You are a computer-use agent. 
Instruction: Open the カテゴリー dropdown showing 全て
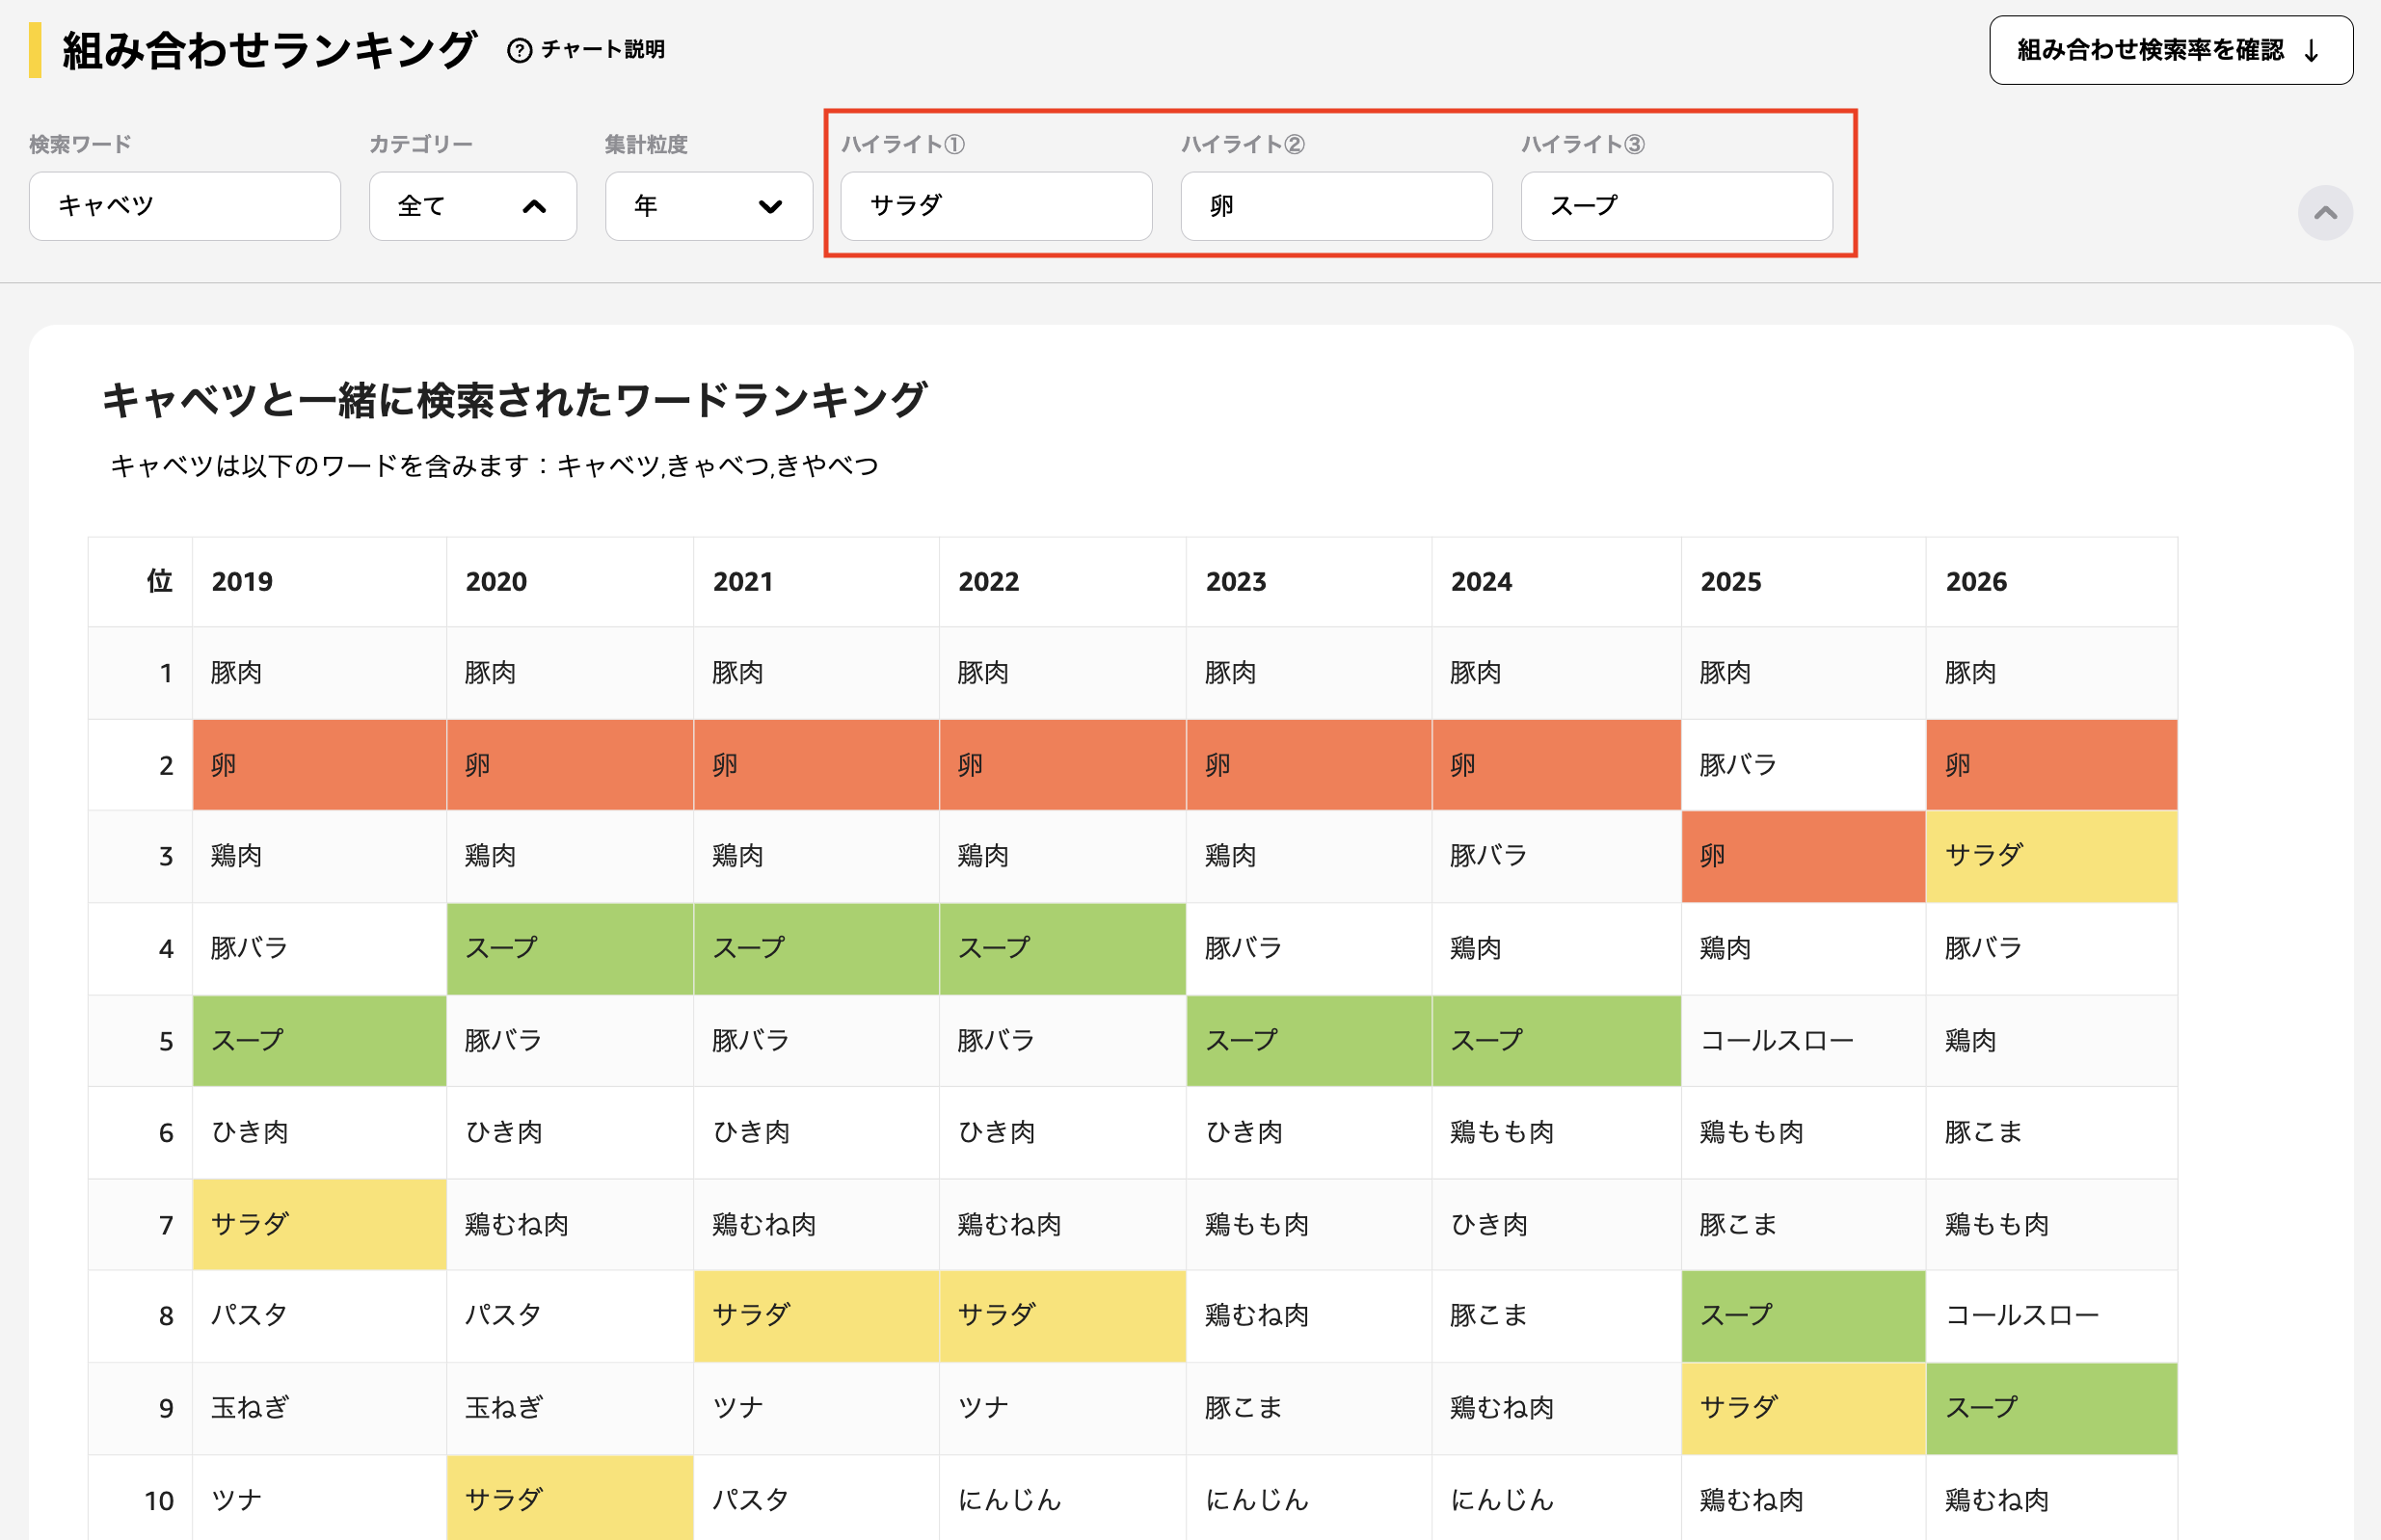click(472, 206)
